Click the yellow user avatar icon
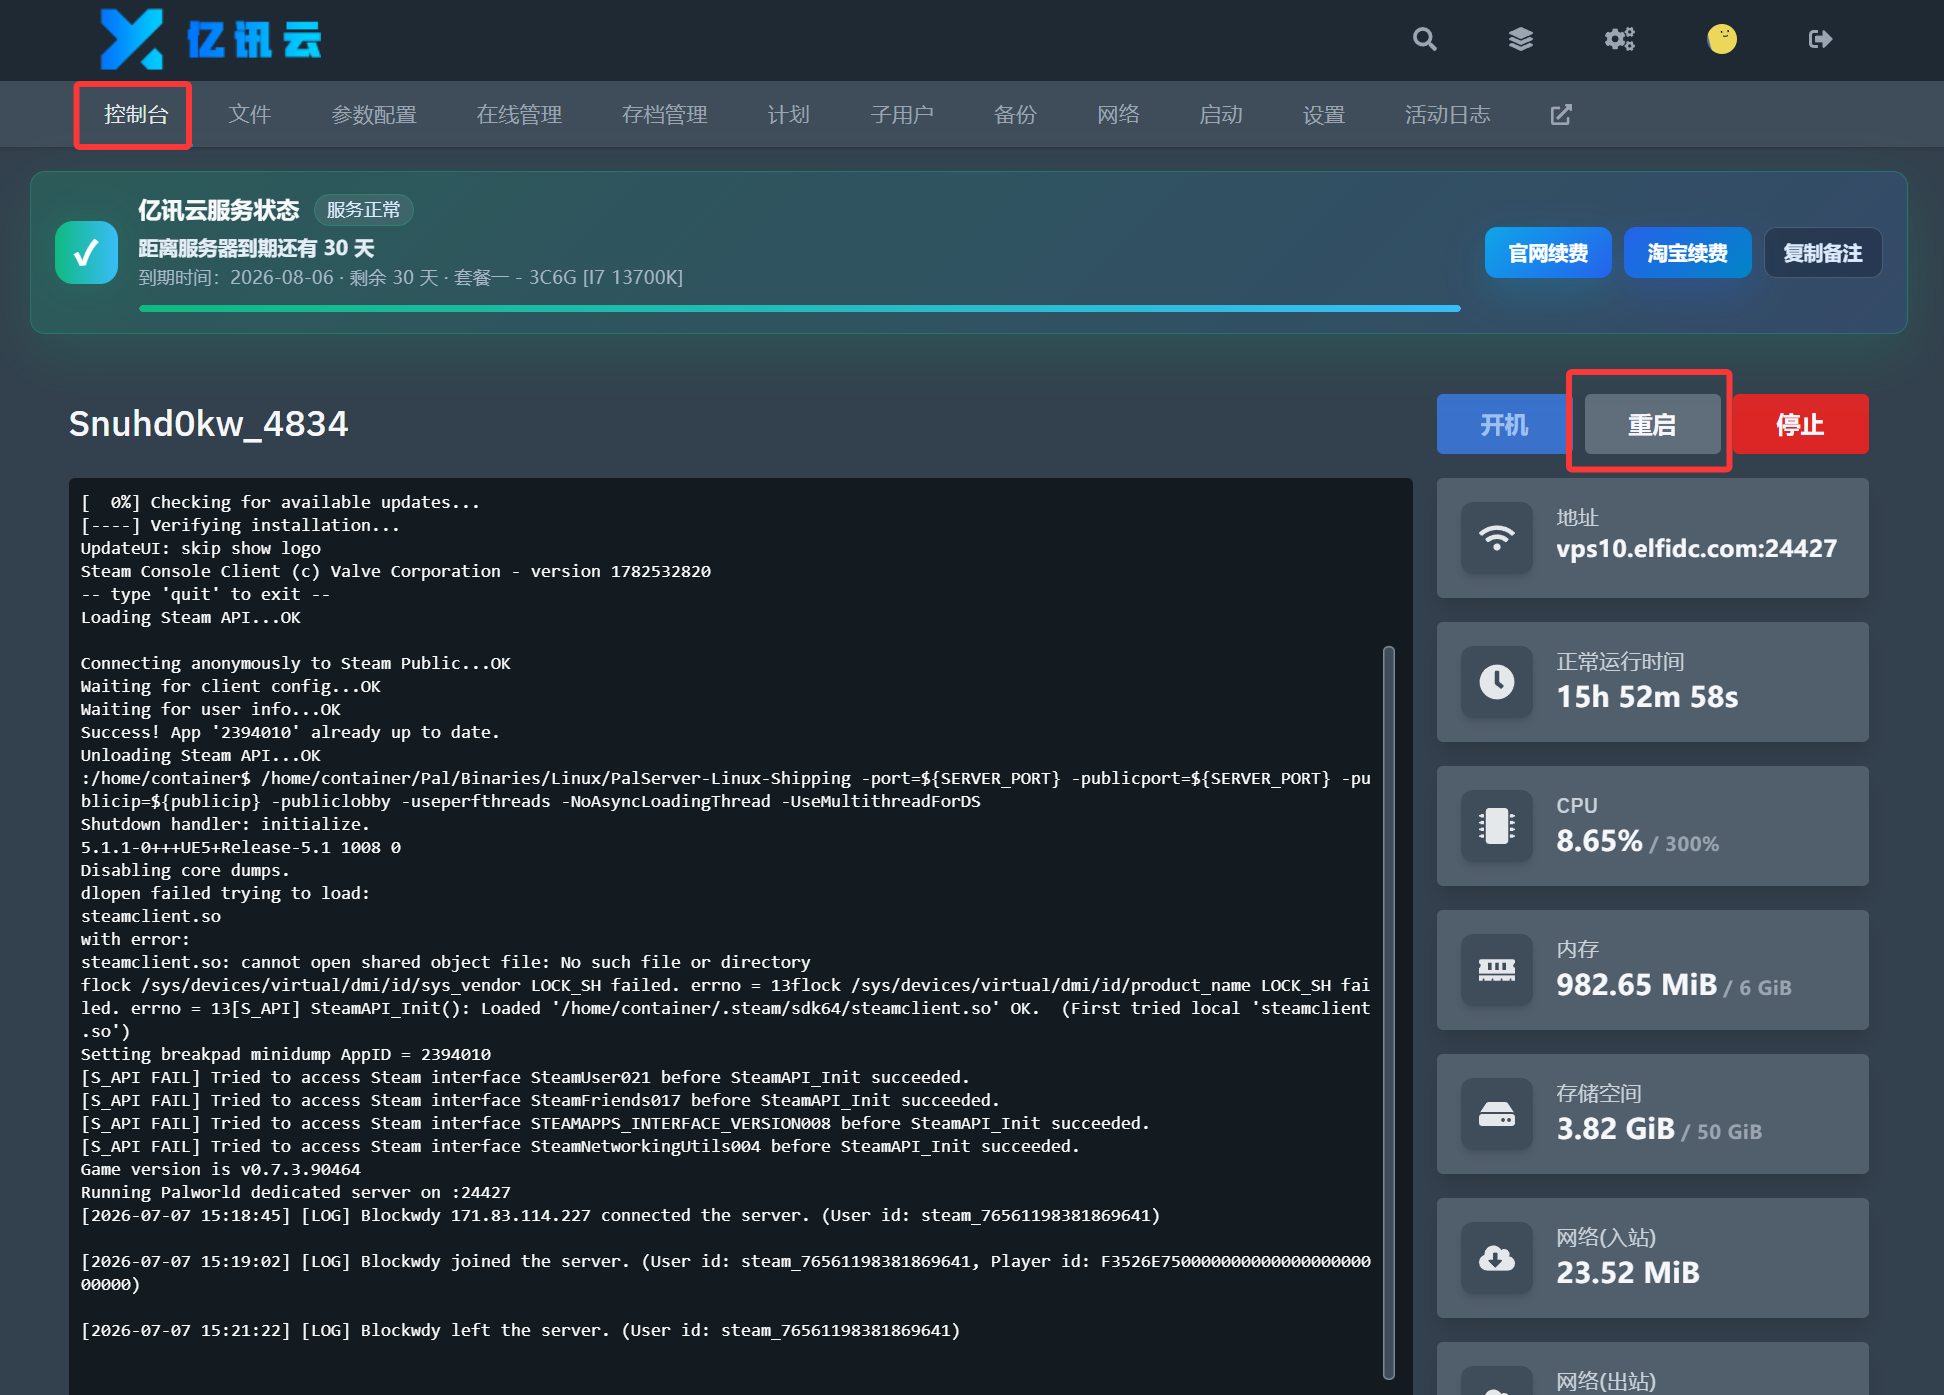Image resolution: width=1944 pixels, height=1395 pixels. pyautogui.click(x=1721, y=39)
